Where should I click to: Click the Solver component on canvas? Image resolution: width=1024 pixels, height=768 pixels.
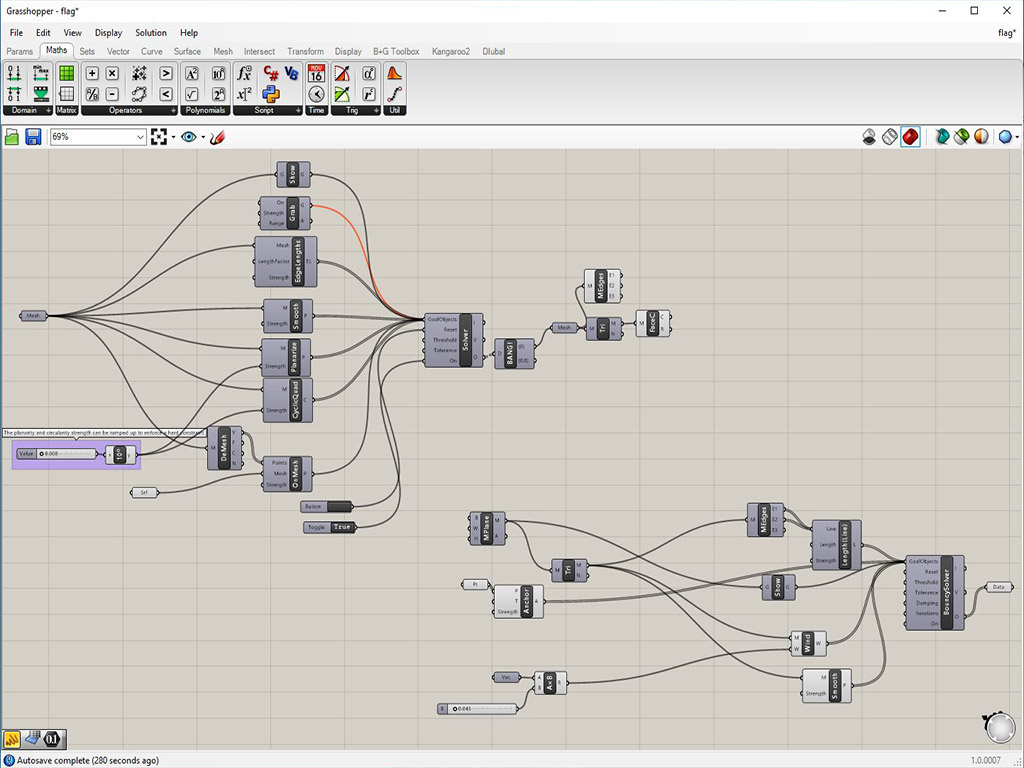[x=465, y=340]
